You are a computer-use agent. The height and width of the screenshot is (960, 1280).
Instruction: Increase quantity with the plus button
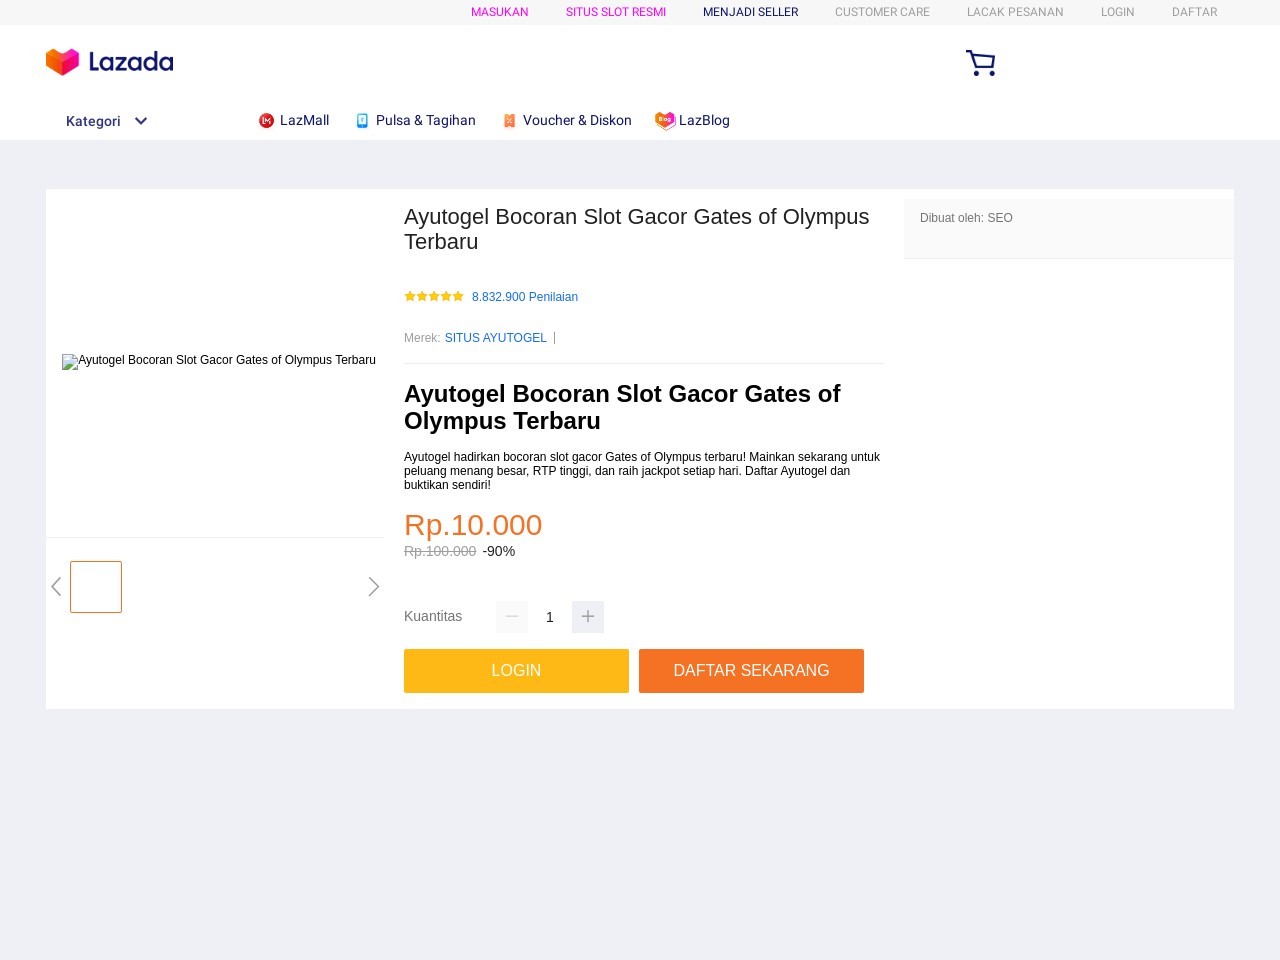(x=588, y=617)
